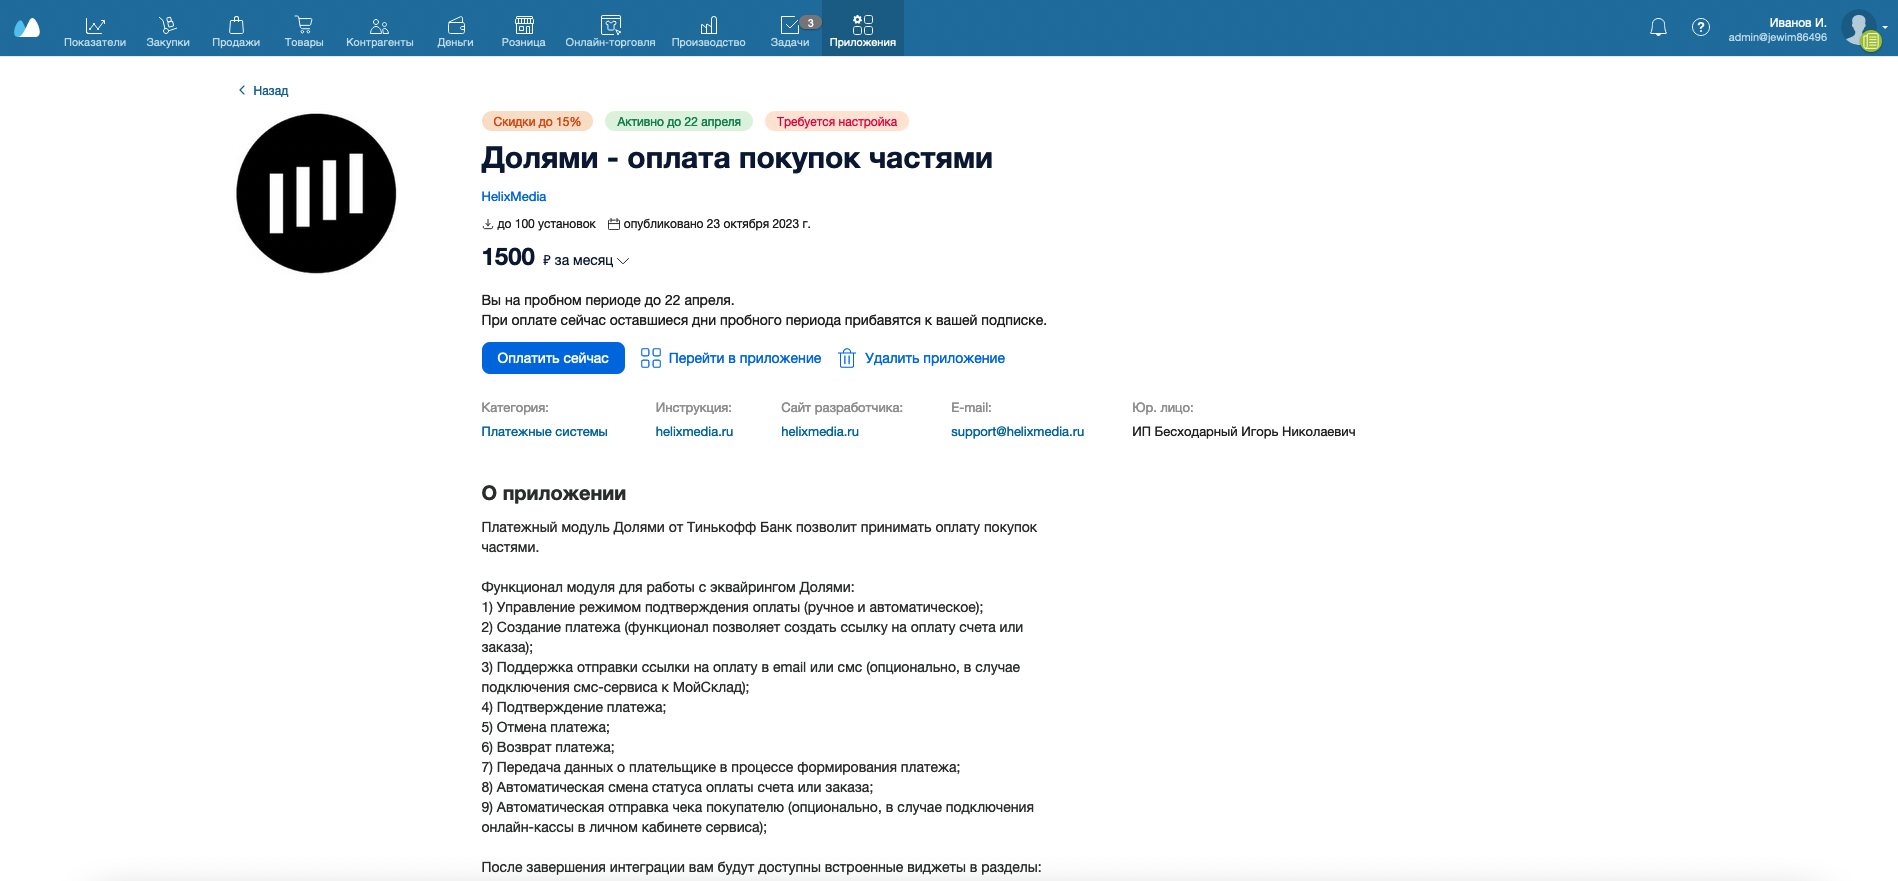This screenshot has height=881, width=1898.
Task: Click the Долями app logo
Action: click(x=316, y=193)
